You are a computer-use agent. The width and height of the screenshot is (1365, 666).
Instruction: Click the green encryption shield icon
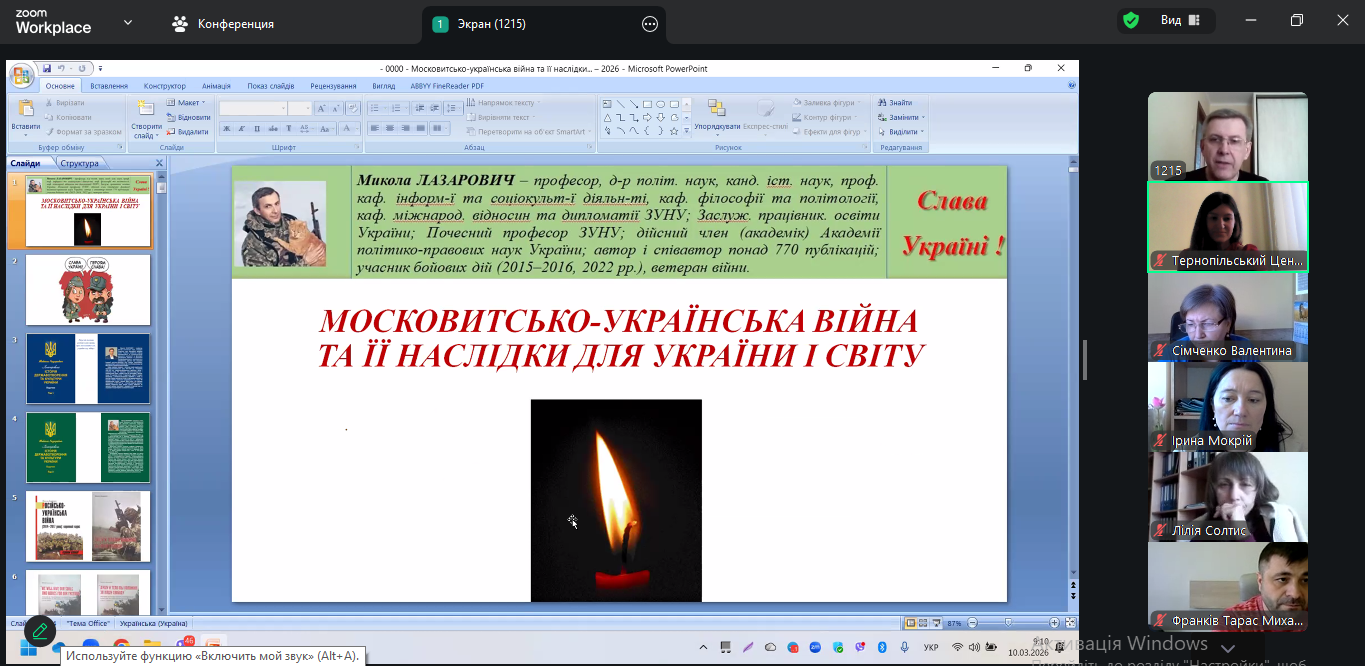point(1131,21)
